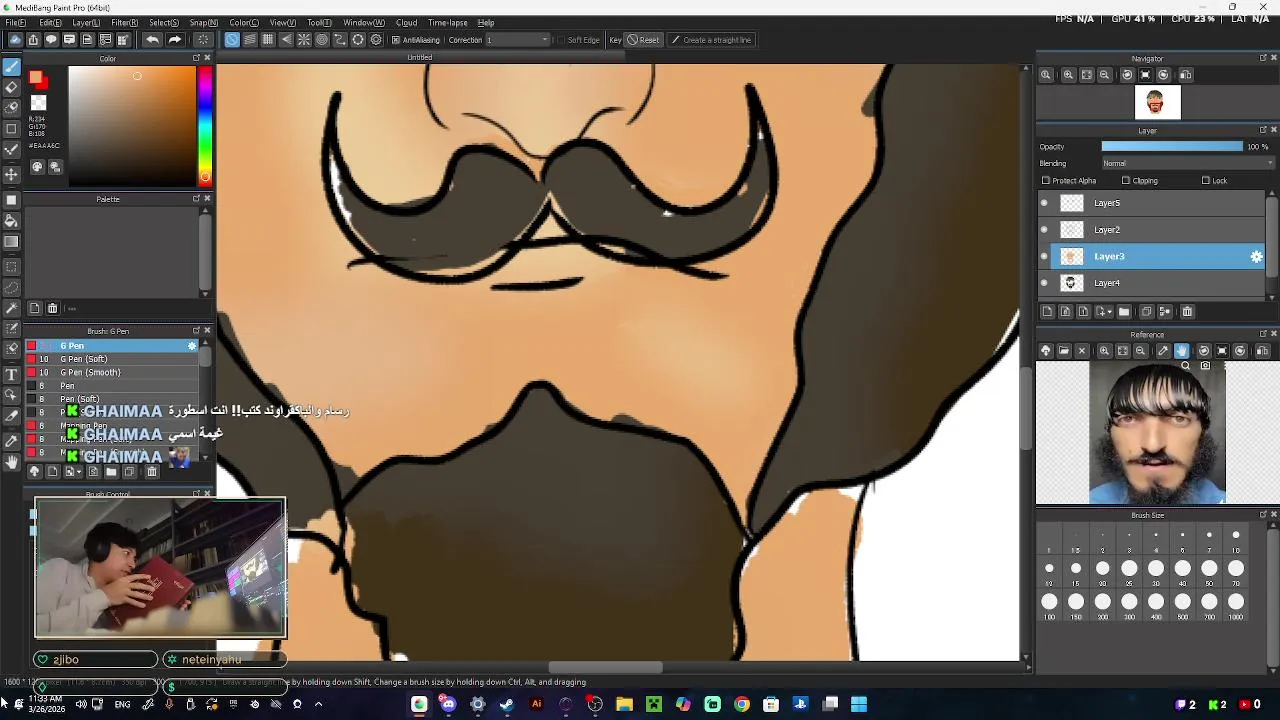Open the Layer menu
This screenshot has width=1280, height=720.
(85, 22)
